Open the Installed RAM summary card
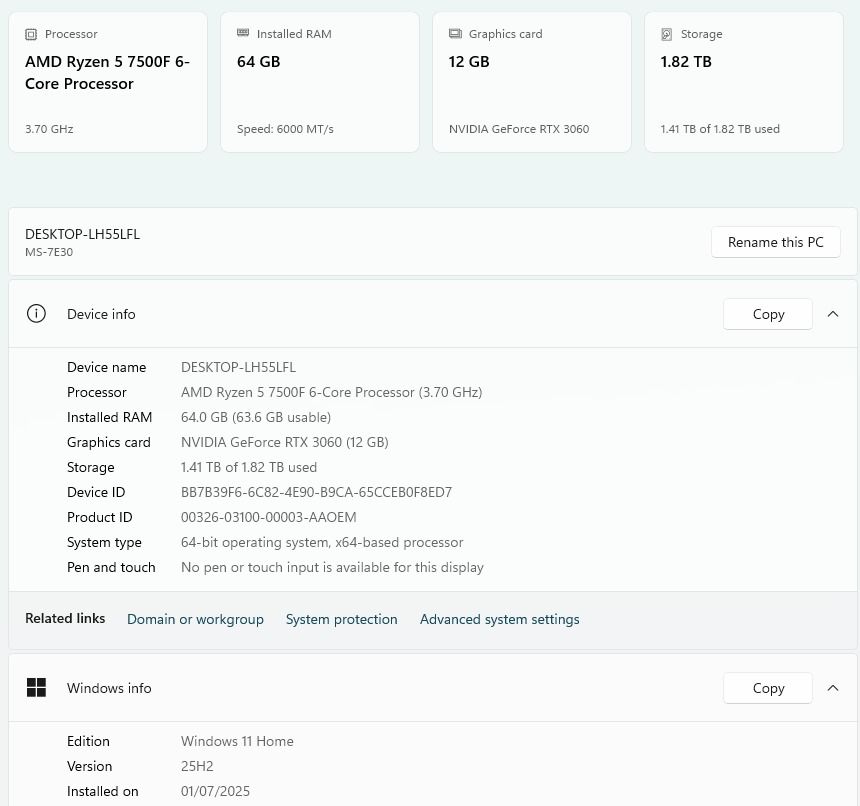Screen dimensions: 860x806 (x=320, y=82)
